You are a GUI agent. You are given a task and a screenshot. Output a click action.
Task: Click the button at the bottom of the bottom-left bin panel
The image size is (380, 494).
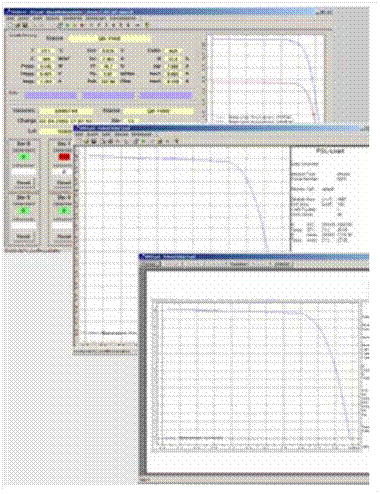pyautogui.click(x=24, y=237)
